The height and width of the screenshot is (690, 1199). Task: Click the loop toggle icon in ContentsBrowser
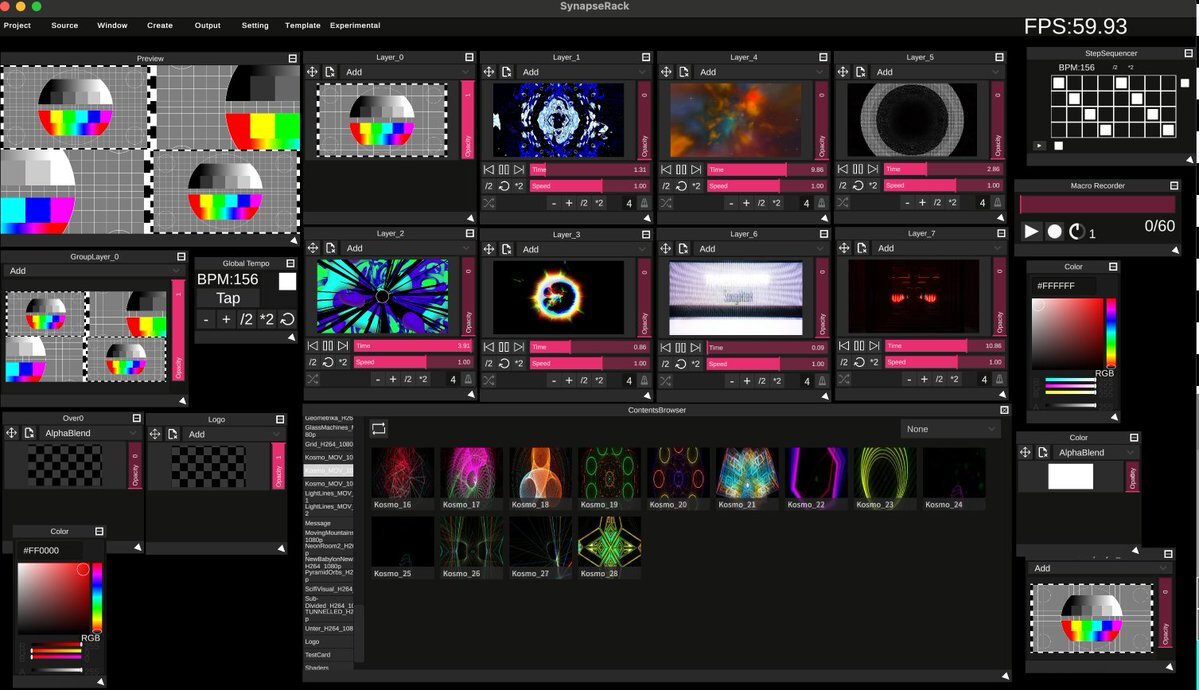coord(379,428)
